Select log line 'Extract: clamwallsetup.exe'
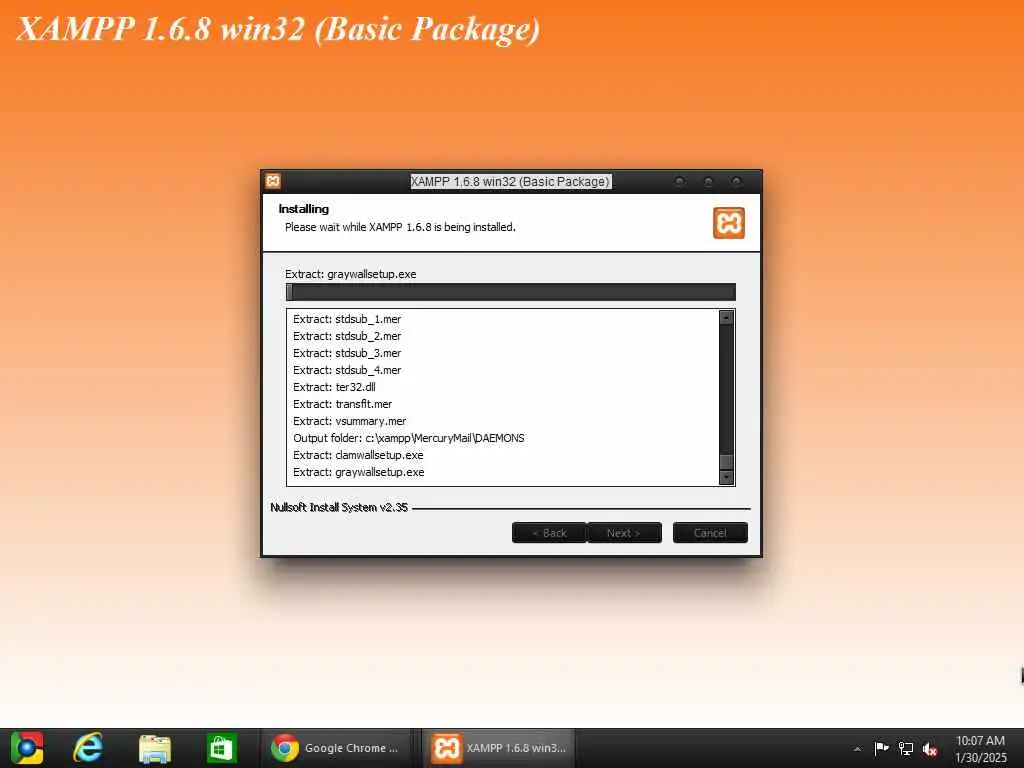The height and width of the screenshot is (768, 1024). tap(358, 455)
